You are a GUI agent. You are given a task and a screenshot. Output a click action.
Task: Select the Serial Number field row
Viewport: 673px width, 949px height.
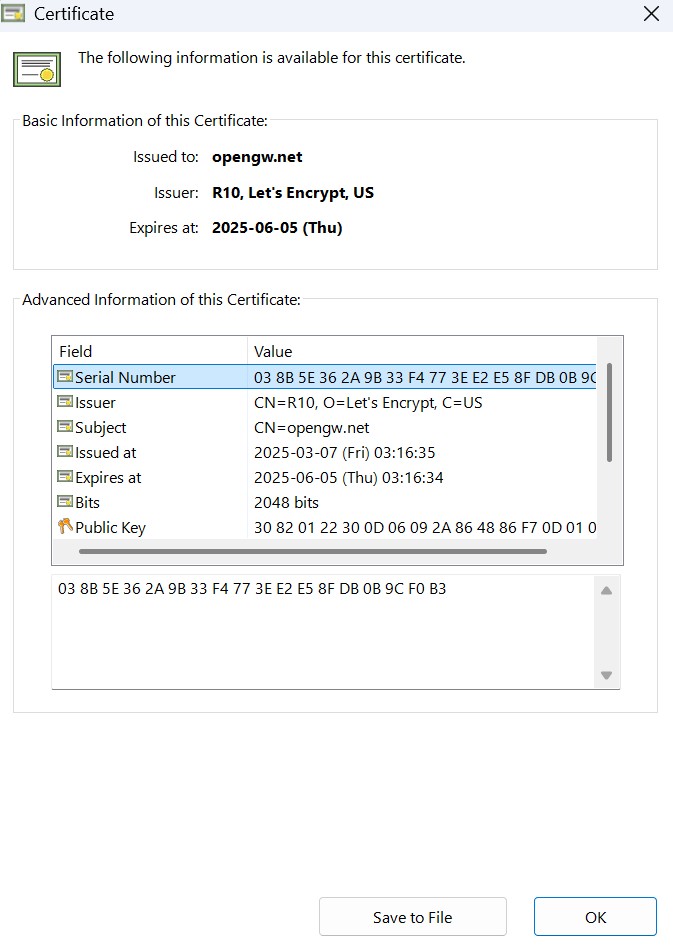pos(325,376)
